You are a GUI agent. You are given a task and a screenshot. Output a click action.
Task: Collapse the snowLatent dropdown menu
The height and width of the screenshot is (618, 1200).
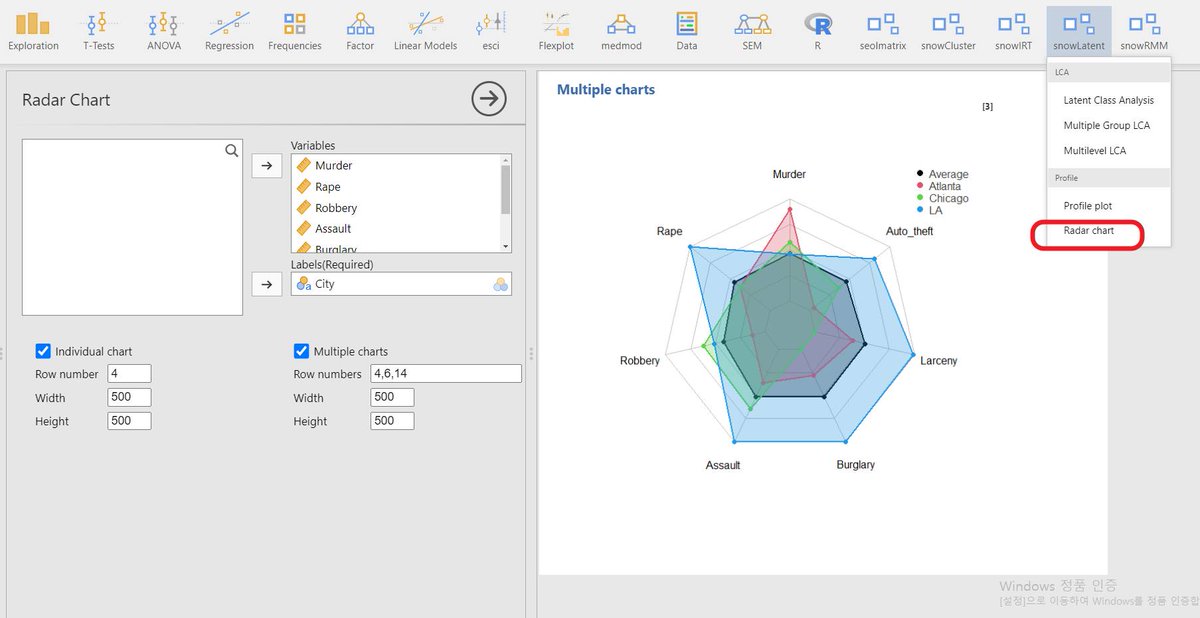[x=1079, y=31]
